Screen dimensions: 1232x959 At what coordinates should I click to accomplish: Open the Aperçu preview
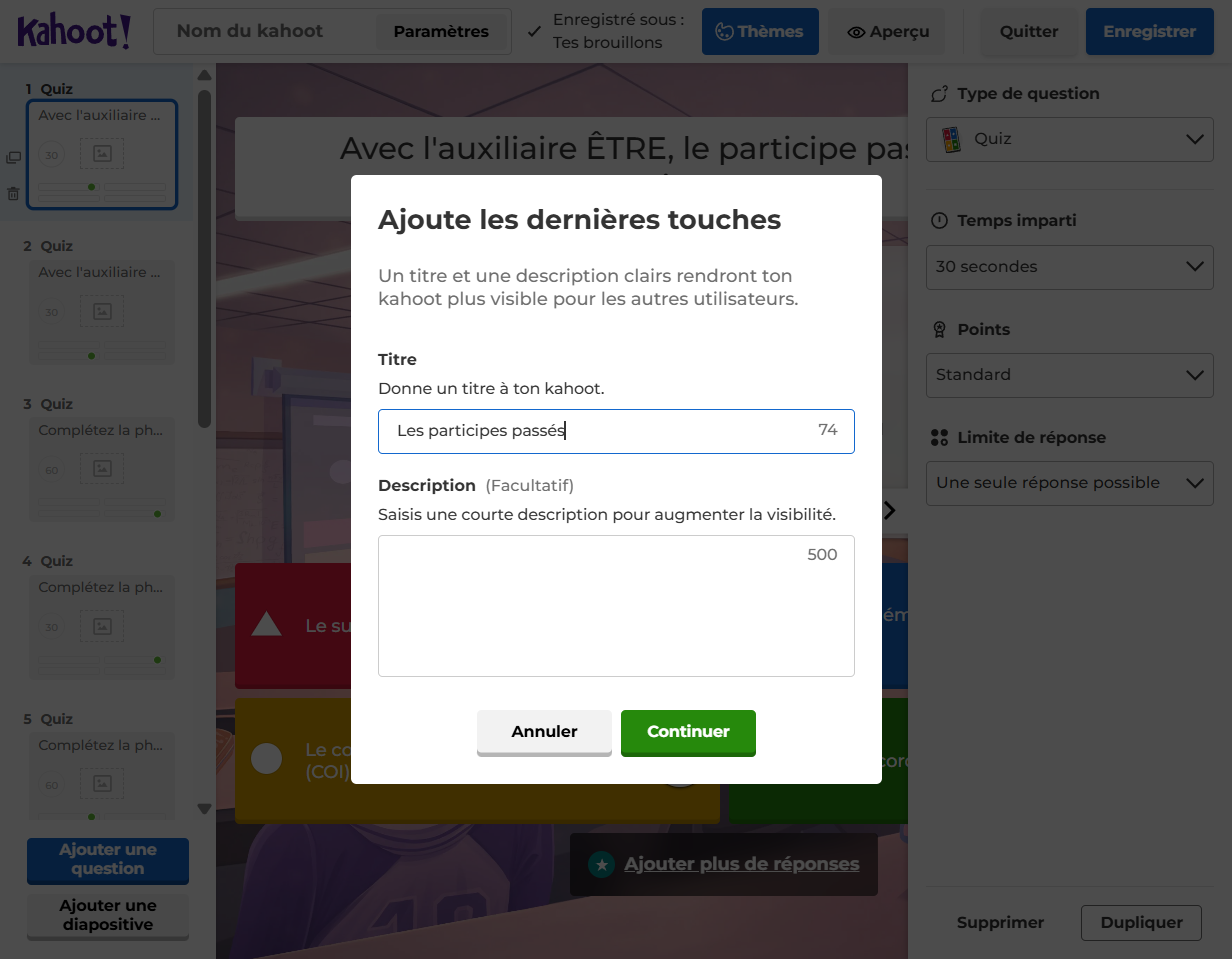pos(888,32)
